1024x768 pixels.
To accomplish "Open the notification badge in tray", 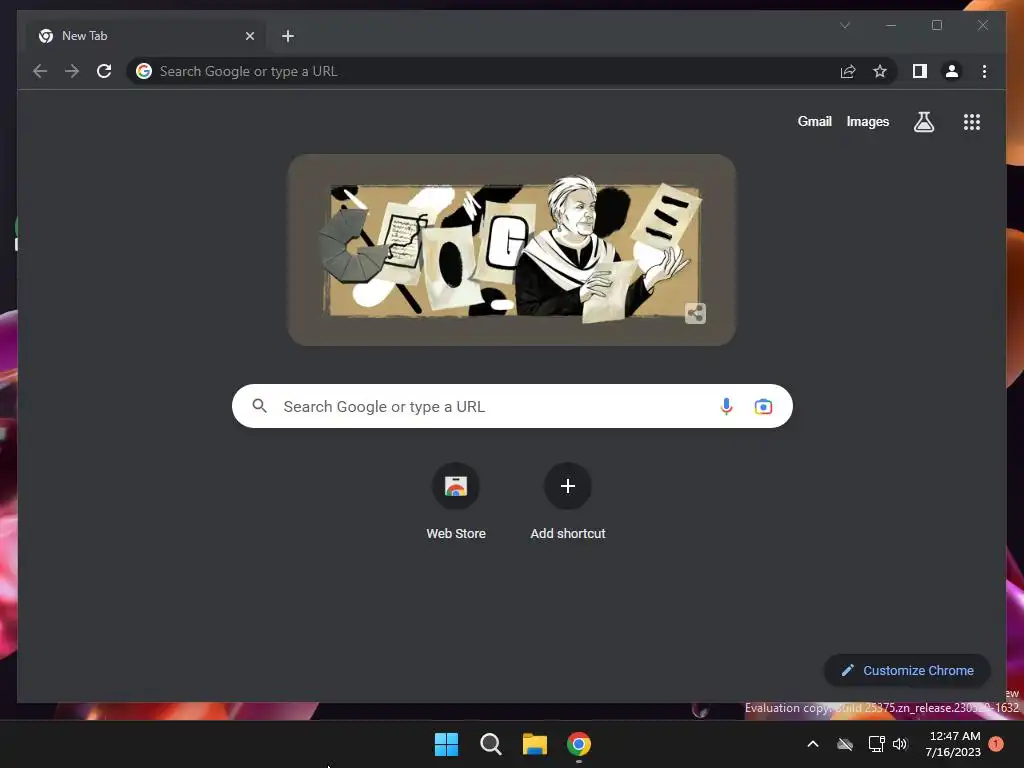I will click(x=996, y=744).
